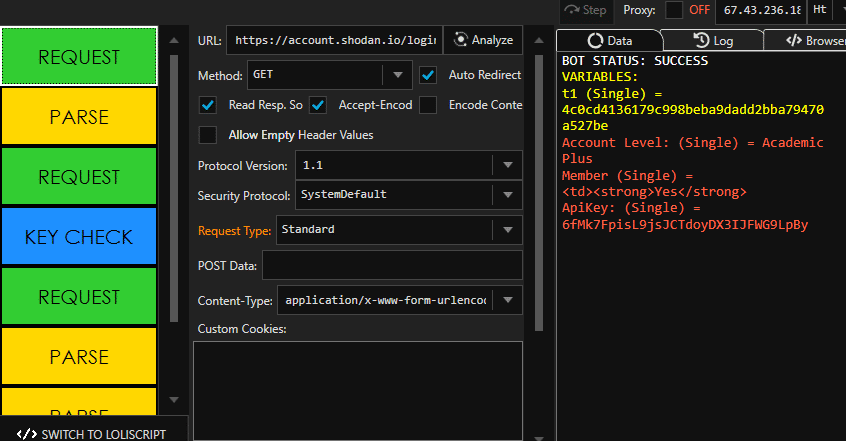The image size is (846, 441).
Task: Open the Method dropdown showing GET
Action: 397,75
